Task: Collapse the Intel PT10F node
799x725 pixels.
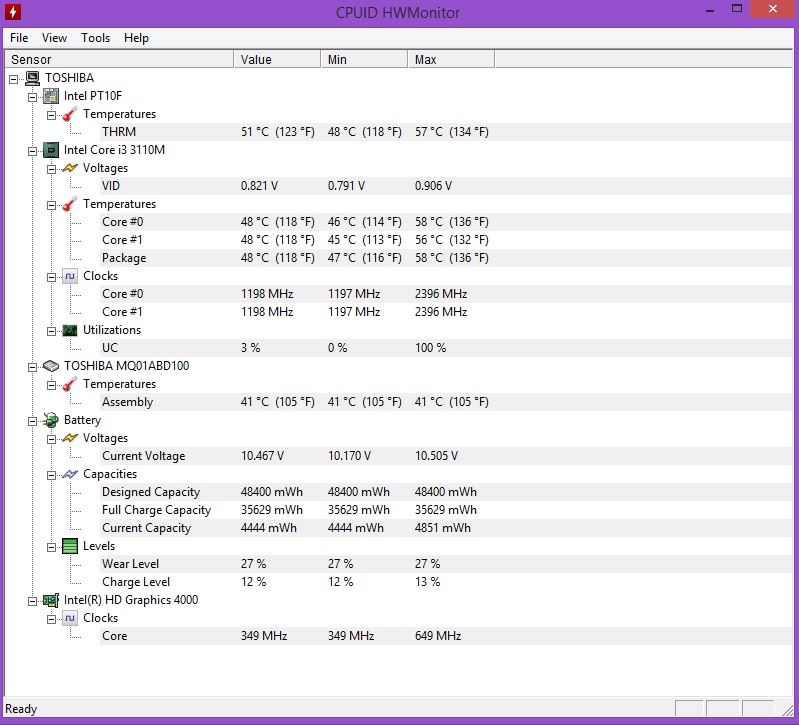Action: click(33, 97)
